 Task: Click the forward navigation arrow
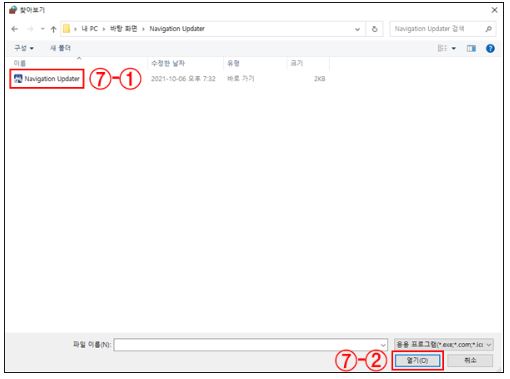[30, 29]
